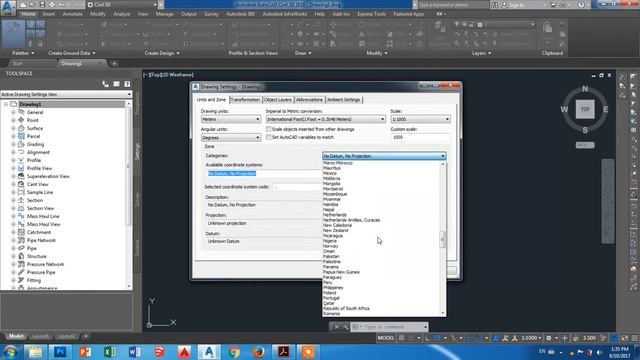Check Scale objects inserted from other drawings
The image size is (640, 360).
pyautogui.click(x=269, y=129)
